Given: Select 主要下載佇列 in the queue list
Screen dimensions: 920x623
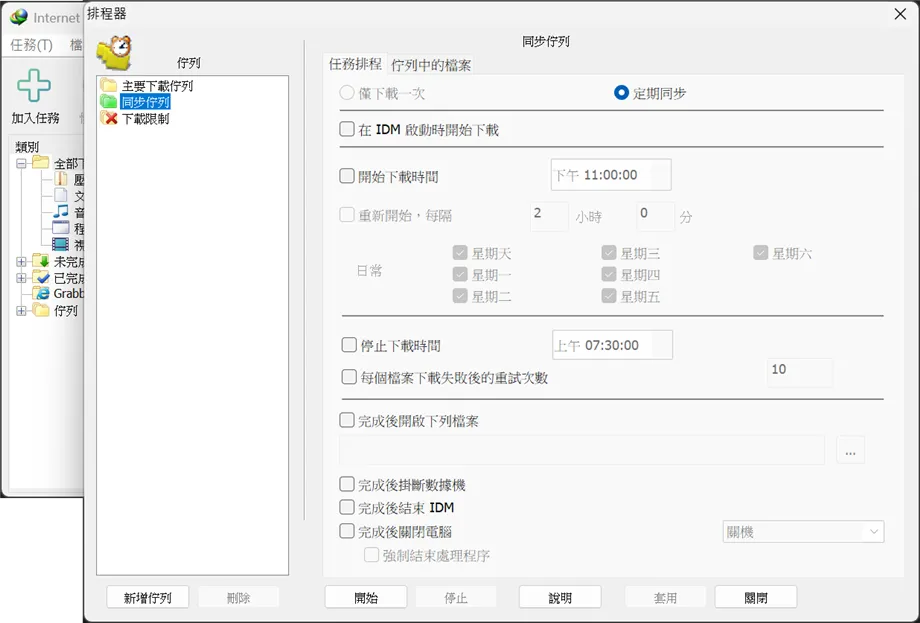Looking at the screenshot, I should (x=157, y=86).
